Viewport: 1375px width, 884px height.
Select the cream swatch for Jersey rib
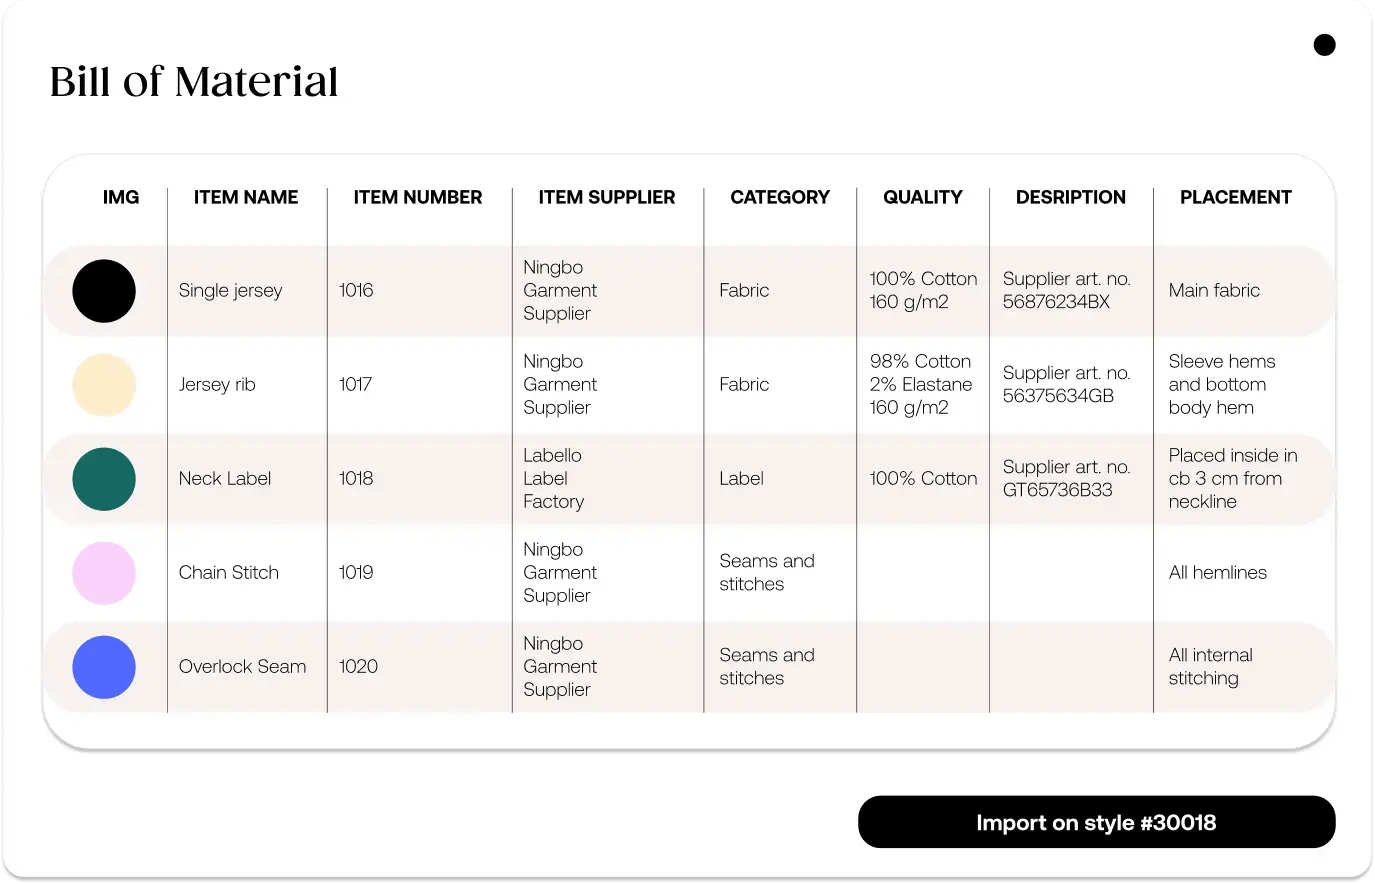click(x=104, y=385)
